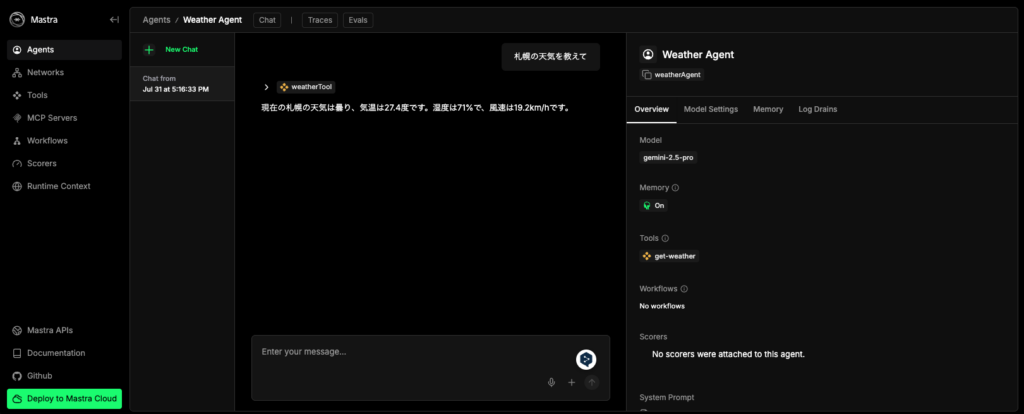Viewport: 1024px width, 414px height.
Task: Click the info icon next to Memory
Action: click(x=675, y=187)
